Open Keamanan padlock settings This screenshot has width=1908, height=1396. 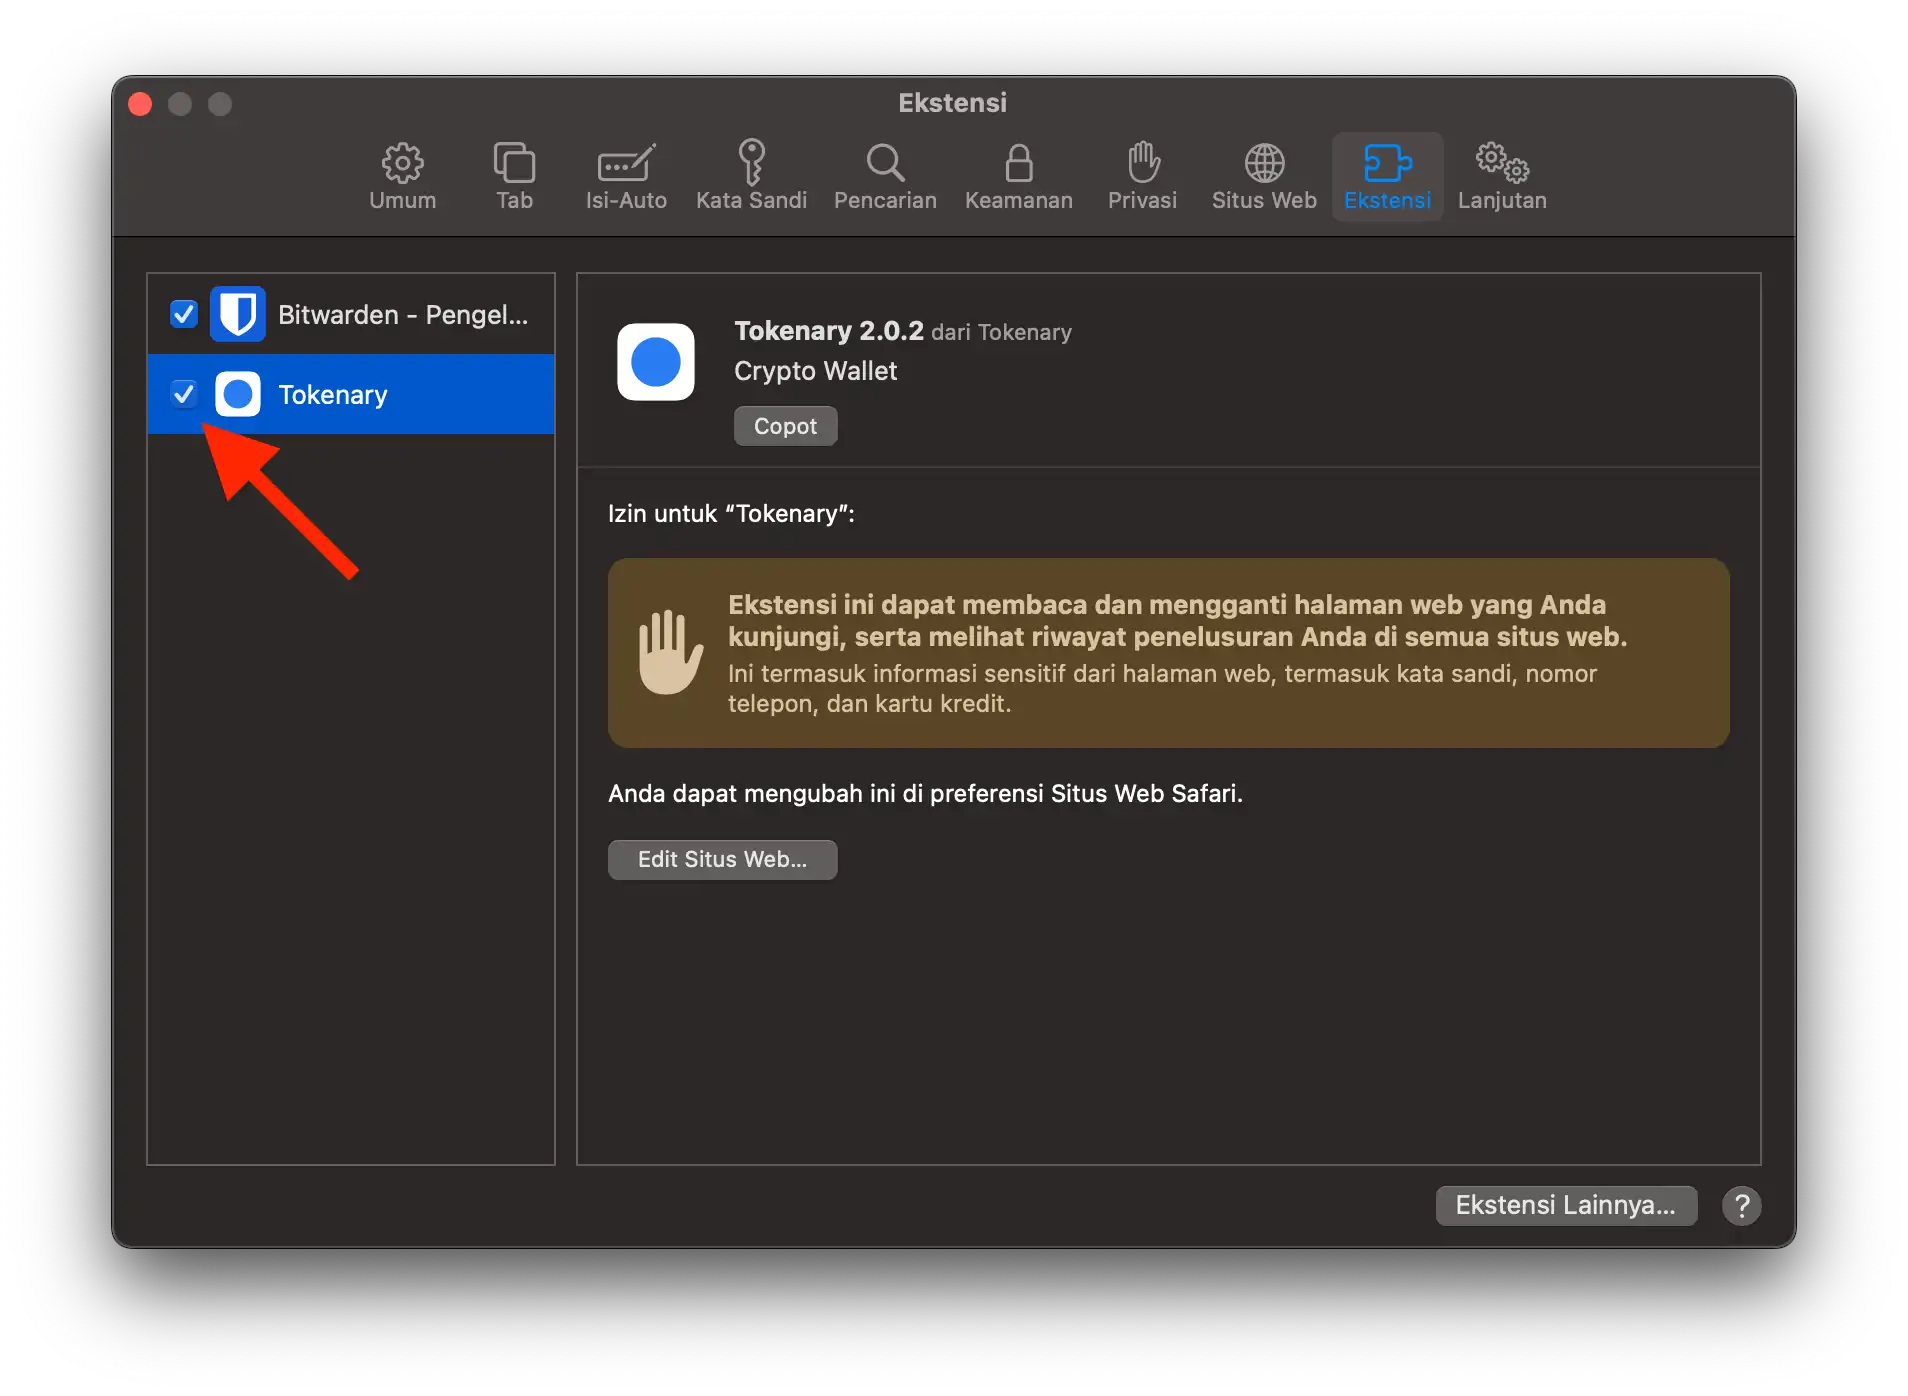(1018, 176)
